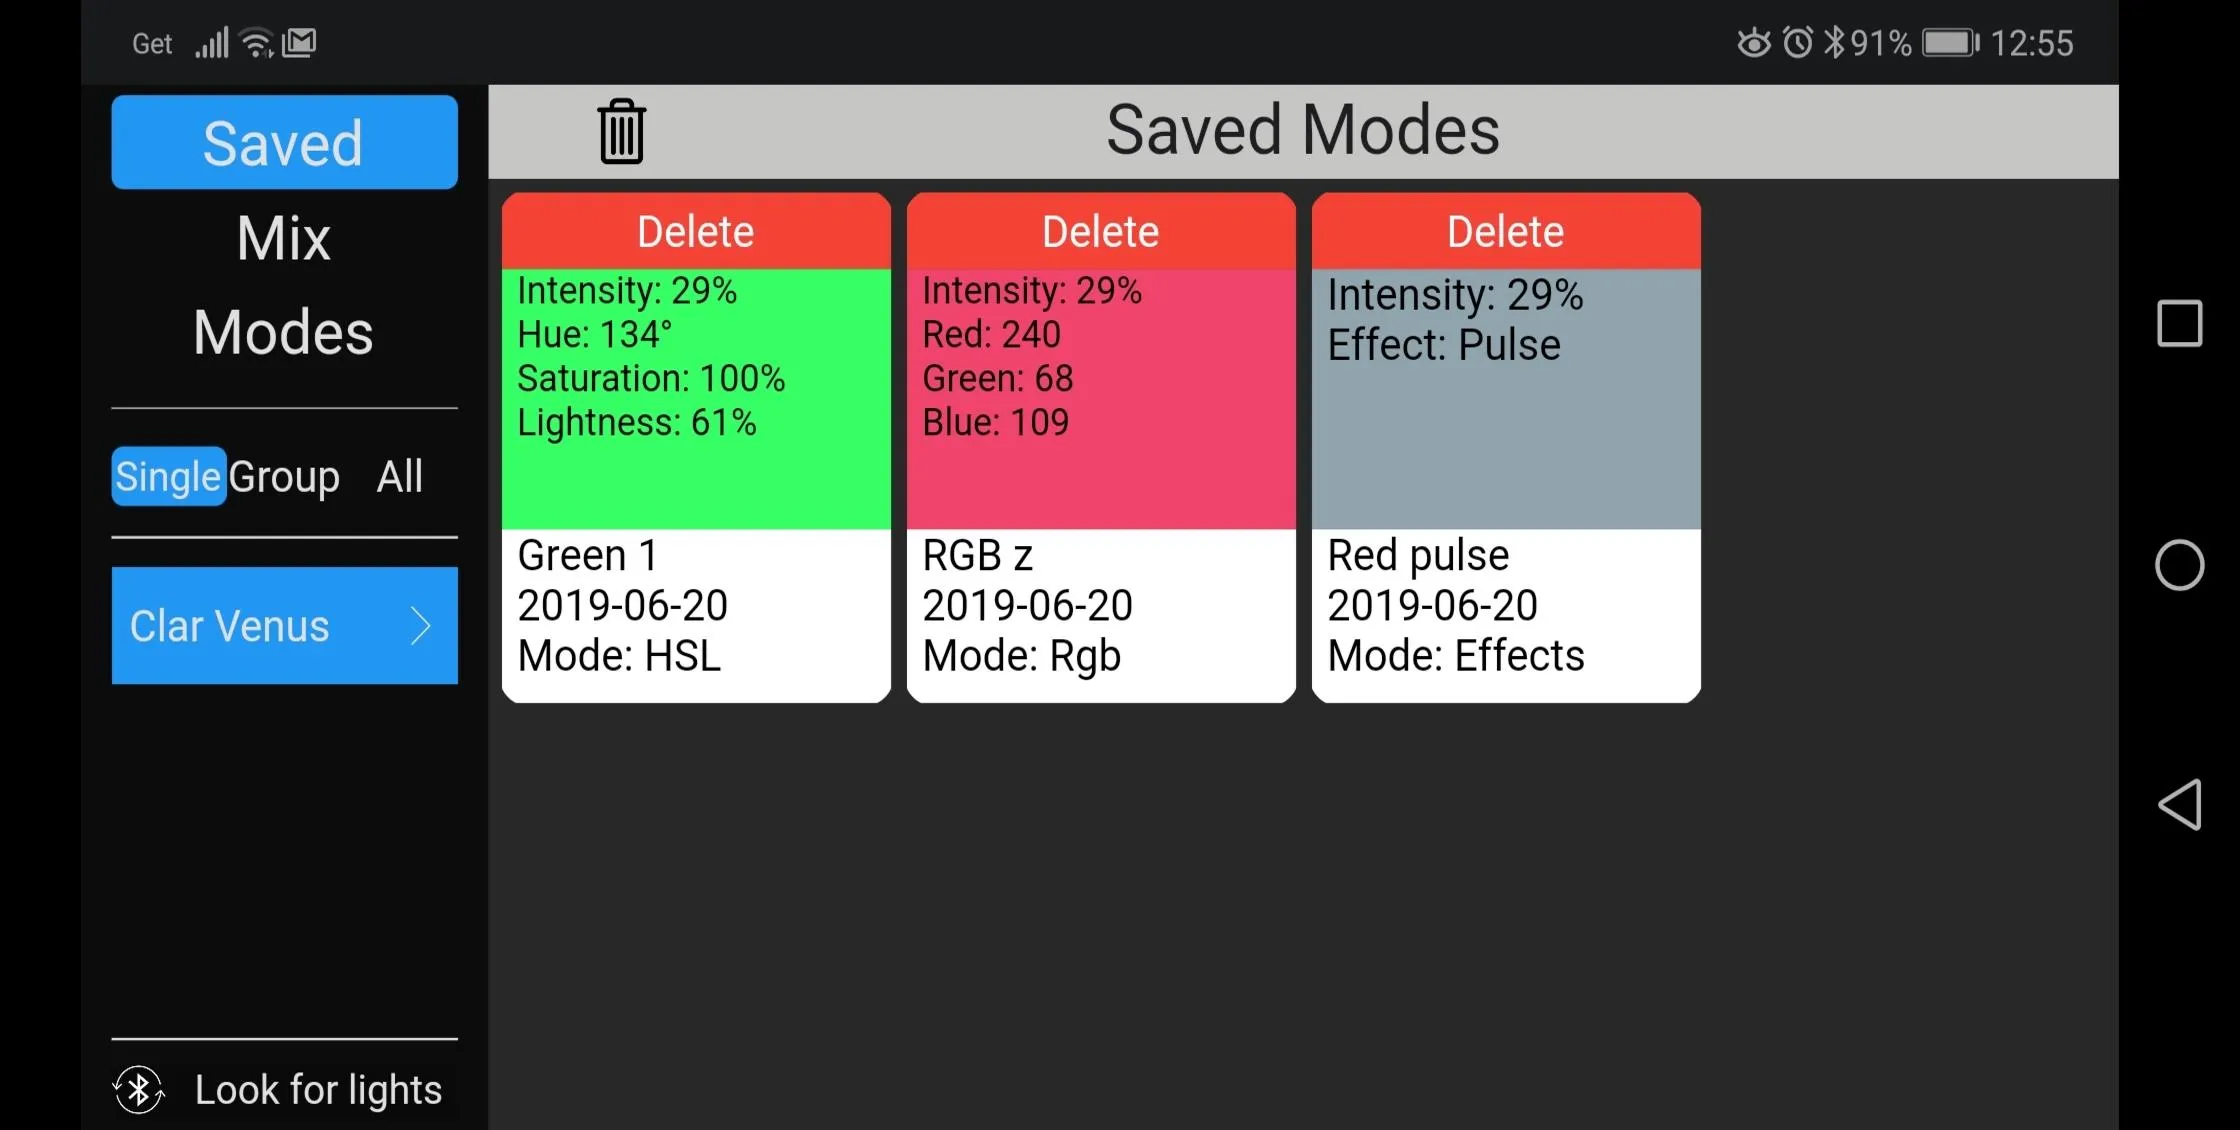Viewport: 2240px width, 1130px height.
Task: Click Delete button on Red pulse card
Action: pos(1505,231)
